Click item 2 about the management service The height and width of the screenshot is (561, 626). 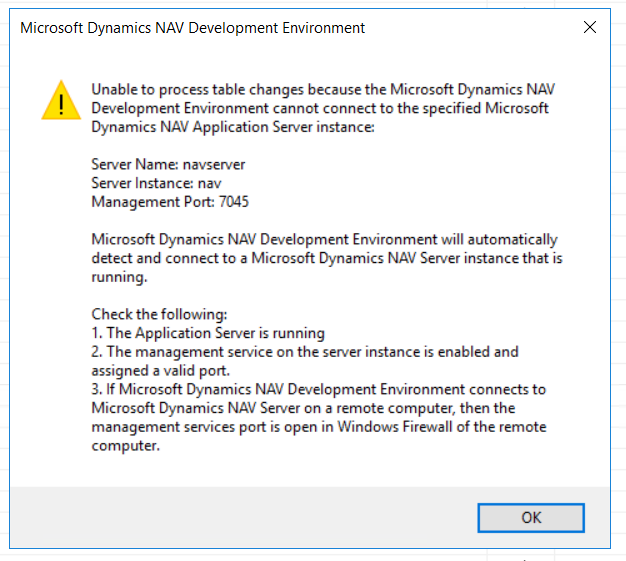[x=305, y=361]
